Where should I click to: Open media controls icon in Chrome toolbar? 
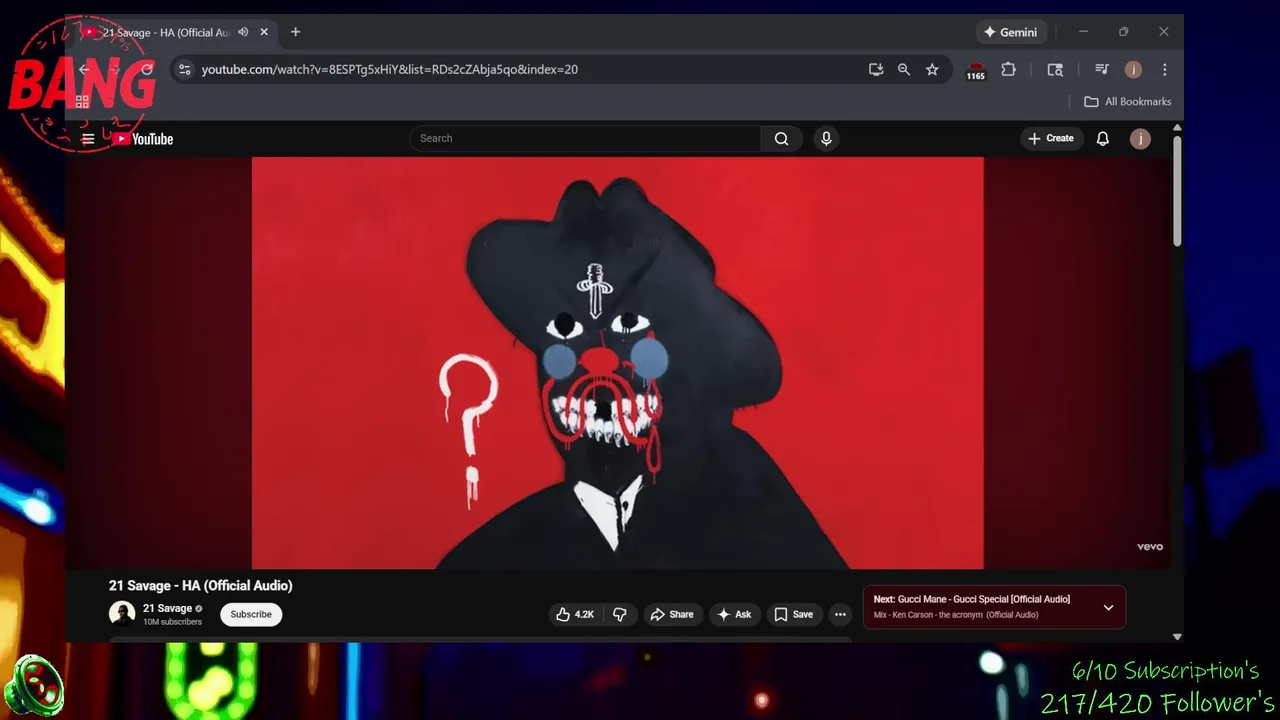pos(1101,69)
